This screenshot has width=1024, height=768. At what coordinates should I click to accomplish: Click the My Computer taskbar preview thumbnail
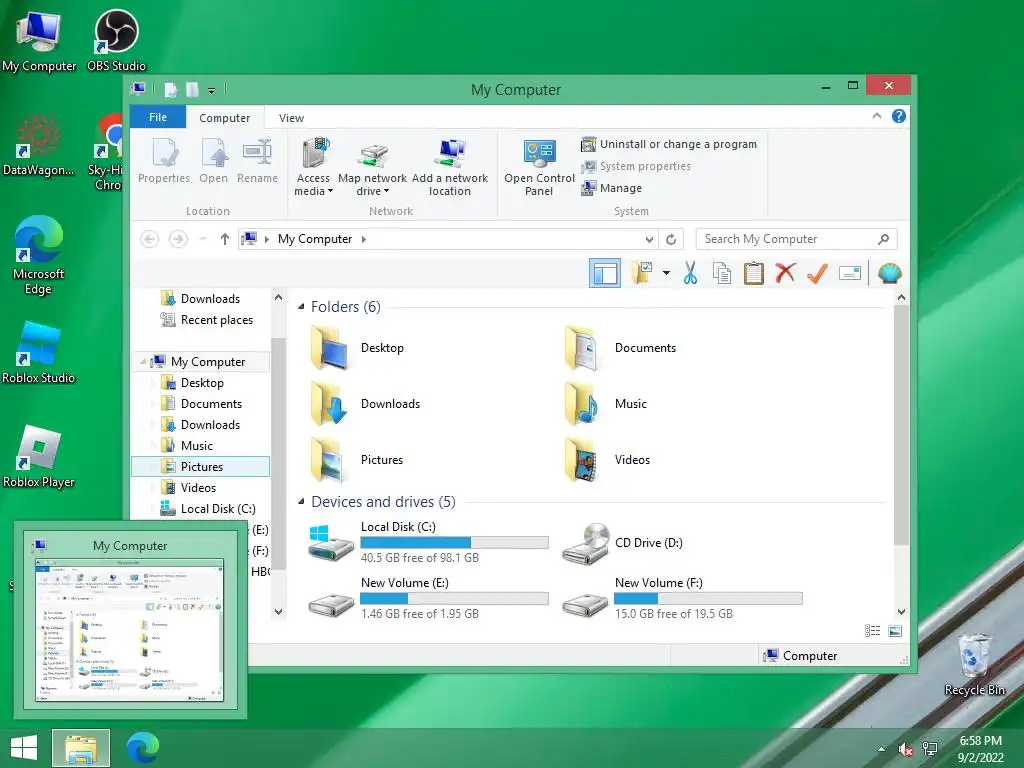[x=130, y=630]
